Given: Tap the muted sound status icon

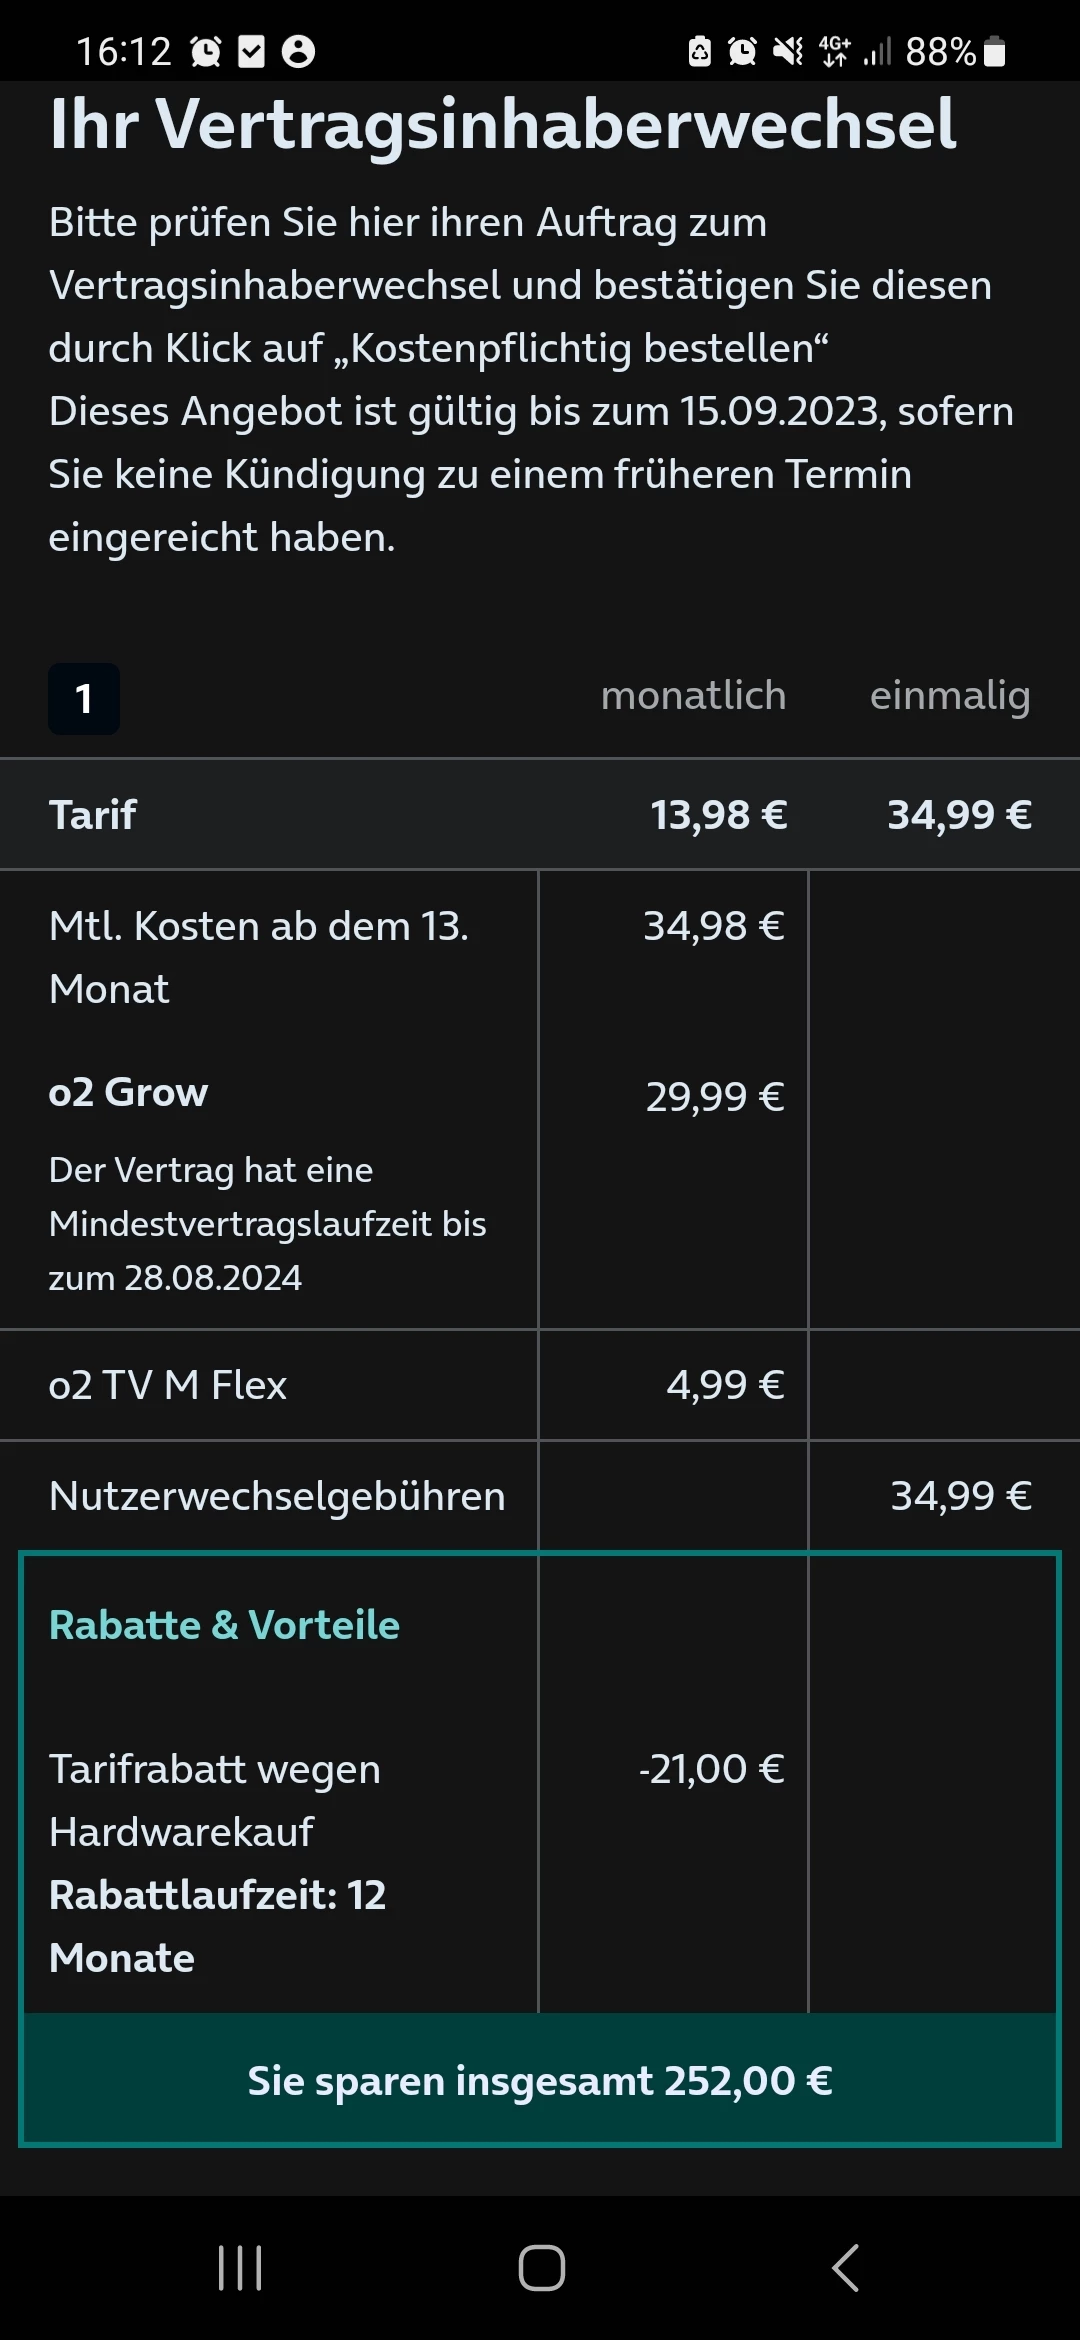Looking at the screenshot, I should (788, 51).
